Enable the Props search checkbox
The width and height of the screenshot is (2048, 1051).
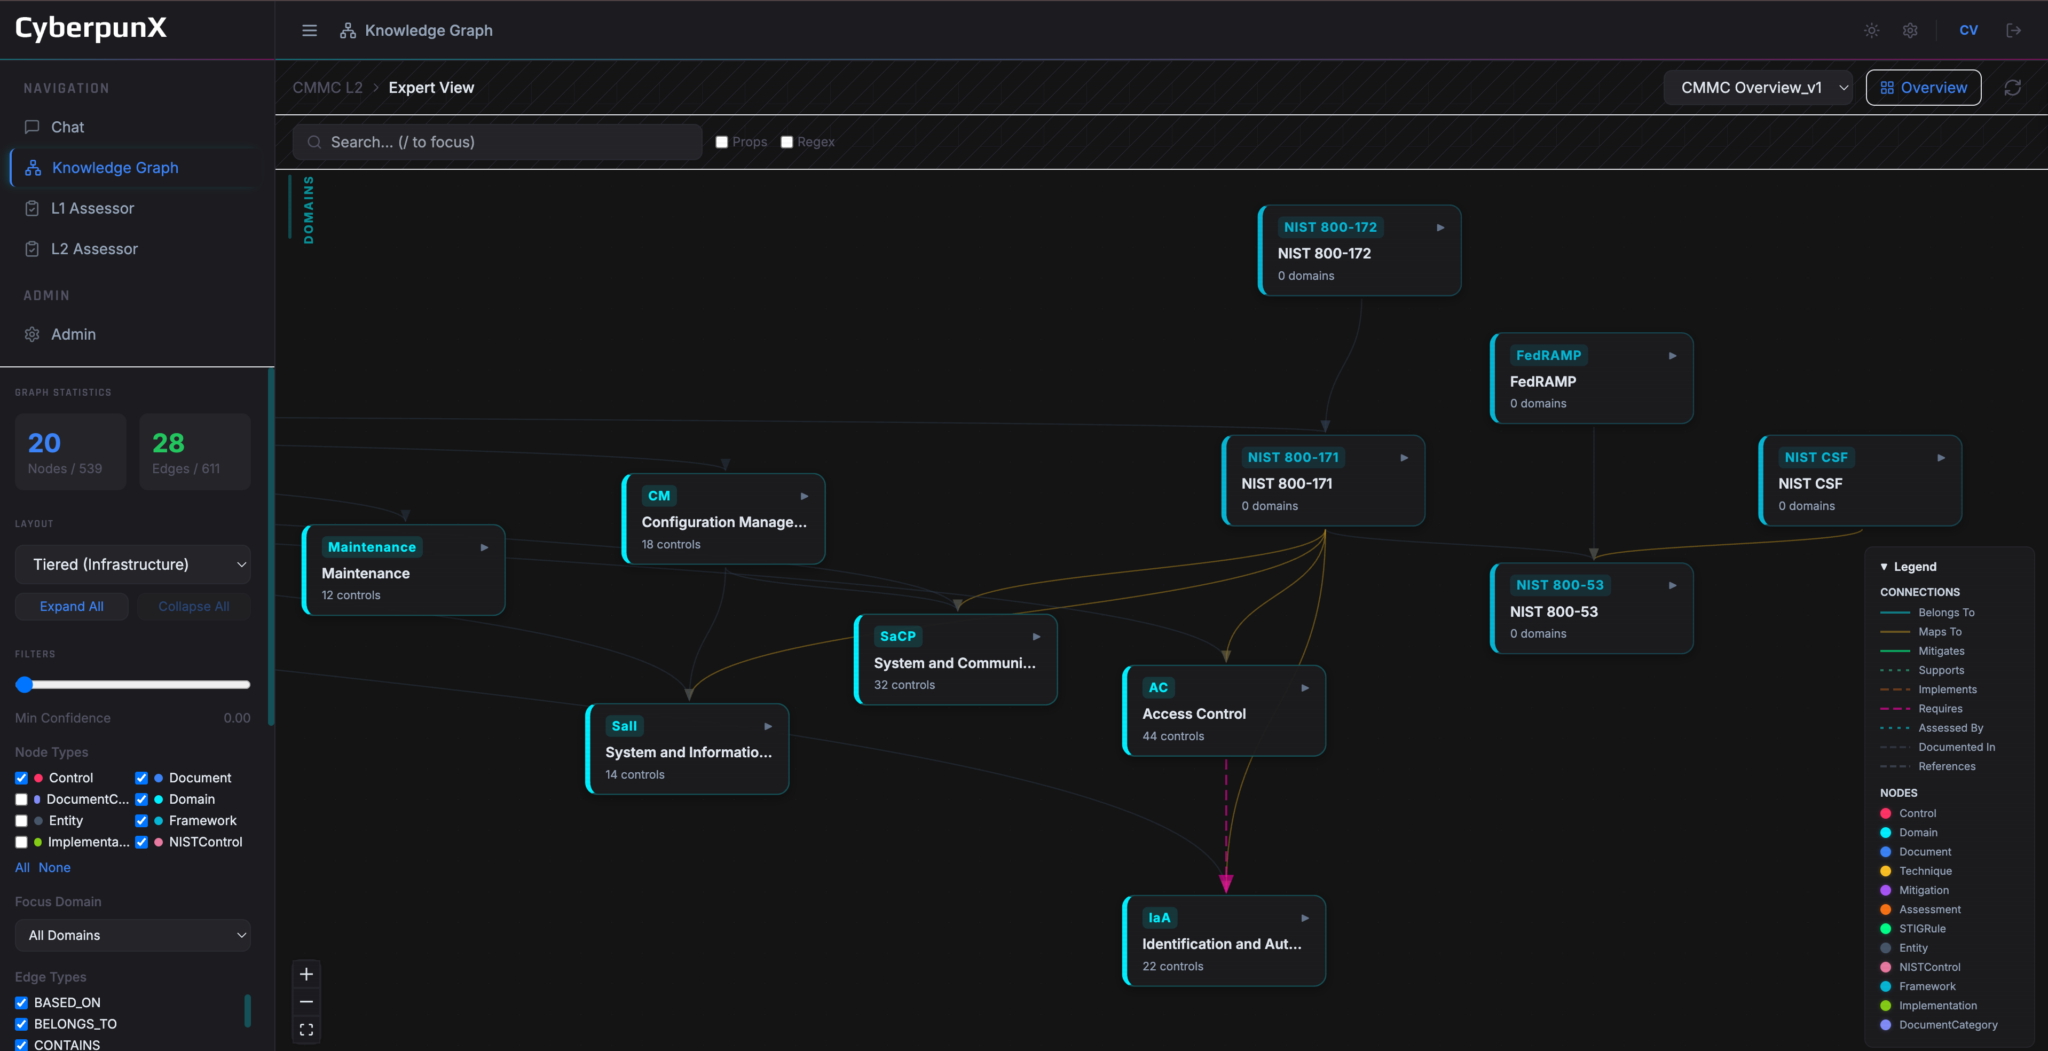[722, 142]
